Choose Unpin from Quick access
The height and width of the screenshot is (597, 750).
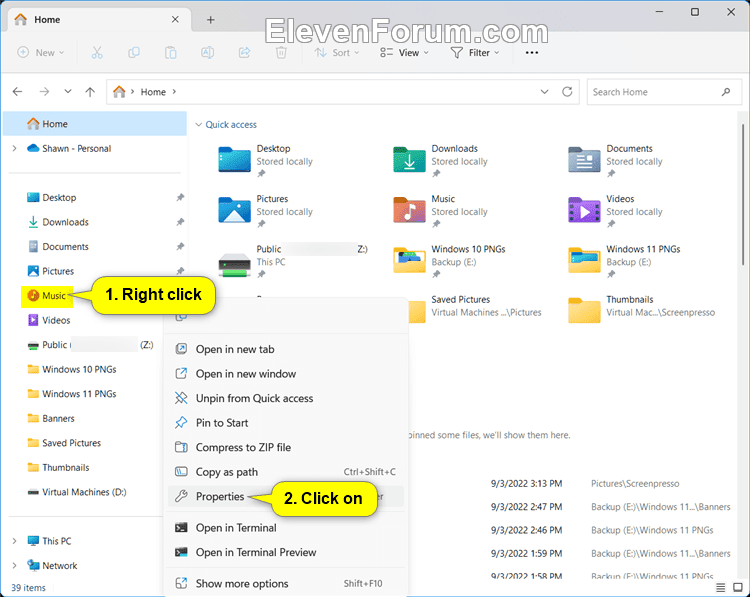click(x=286, y=398)
